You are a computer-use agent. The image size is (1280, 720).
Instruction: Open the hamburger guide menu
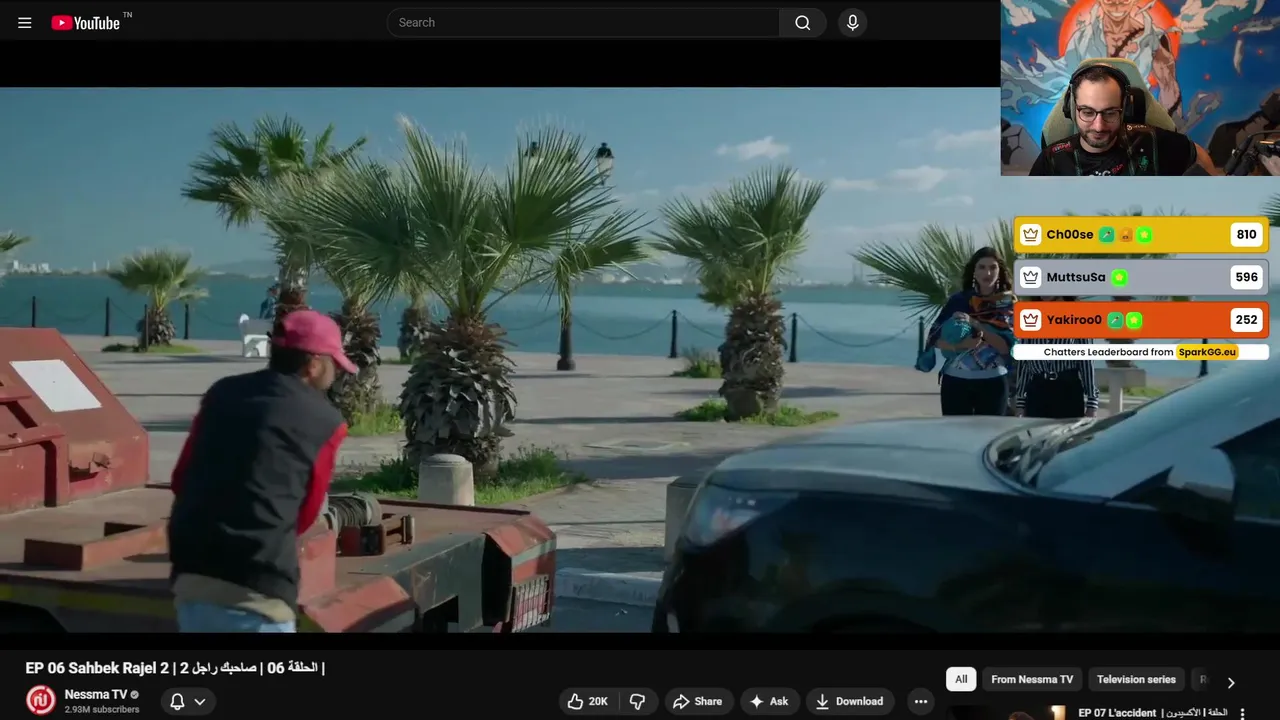tap(25, 22)
